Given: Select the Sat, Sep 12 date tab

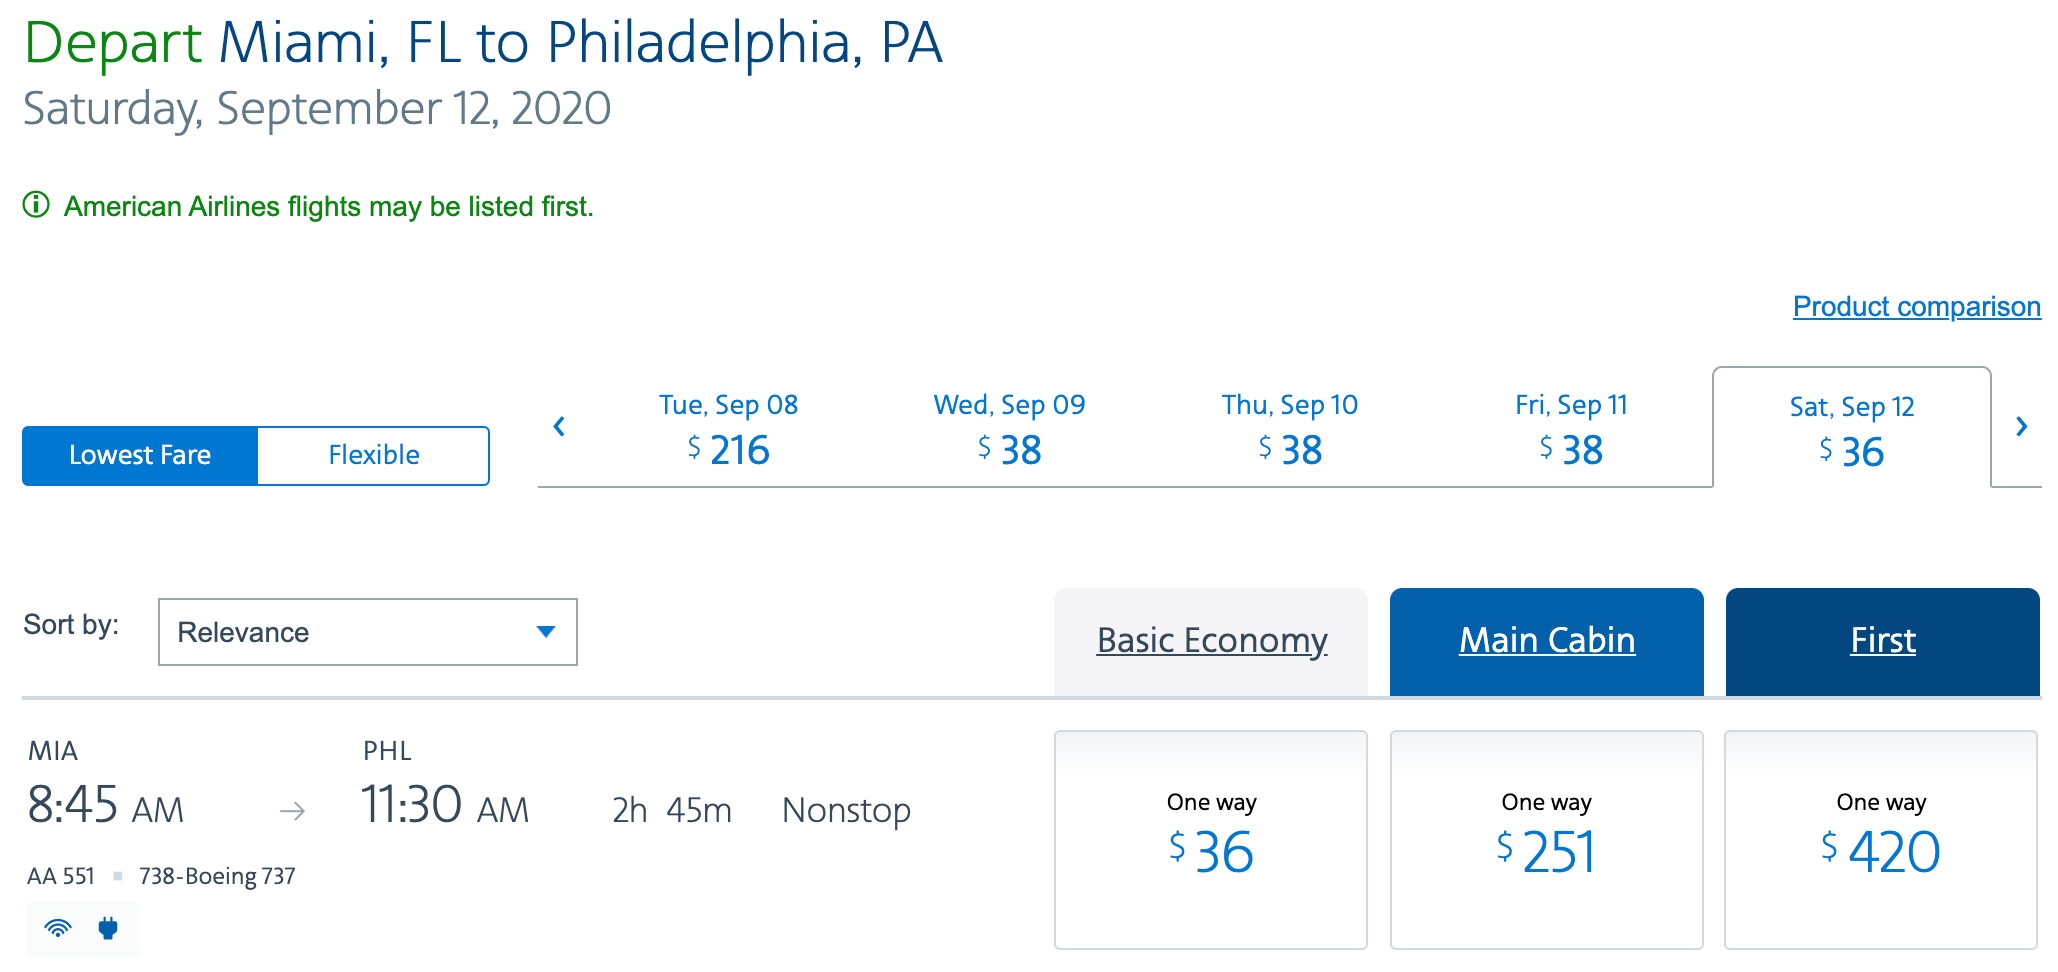Looking at the screenshot, I should 1852,432.
